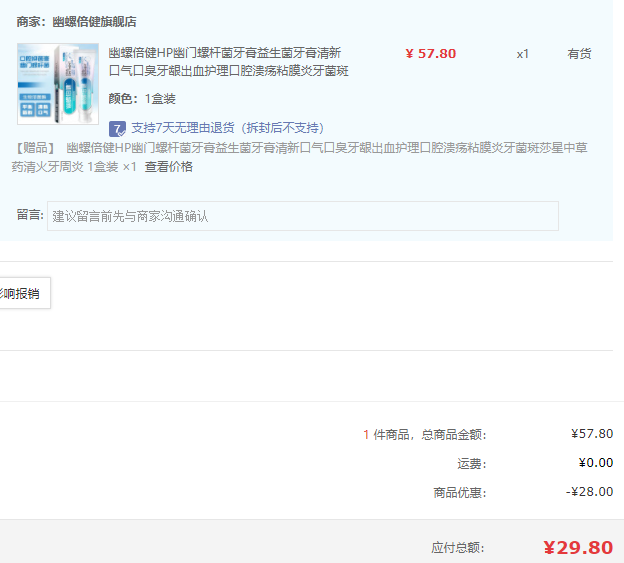Click the merchant name 幽螺倍健旗舰店
The width and height of the screenshot is (624, 563).
[x=94, y=22]
